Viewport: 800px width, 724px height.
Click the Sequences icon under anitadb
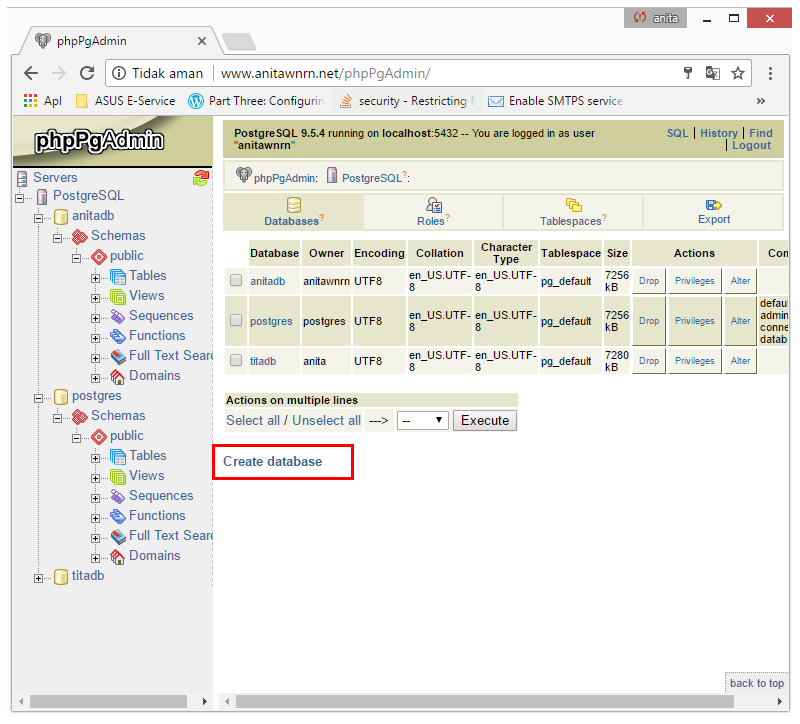pos(118,316)
